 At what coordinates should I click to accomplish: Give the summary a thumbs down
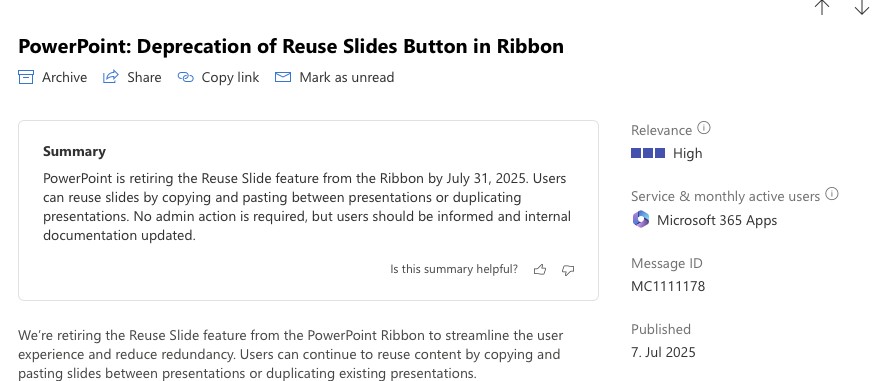tap(568, 270)
